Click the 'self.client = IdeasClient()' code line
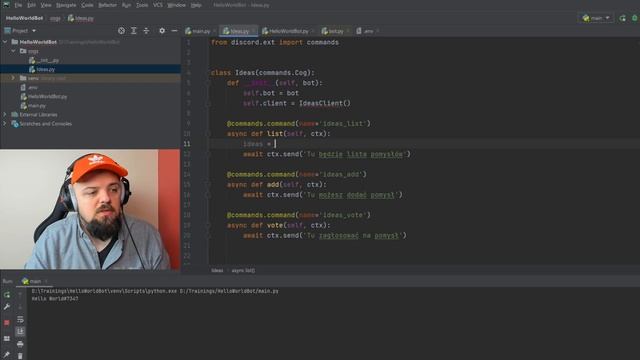Viewport: 640px width, 360px height. tap(297, 103)
